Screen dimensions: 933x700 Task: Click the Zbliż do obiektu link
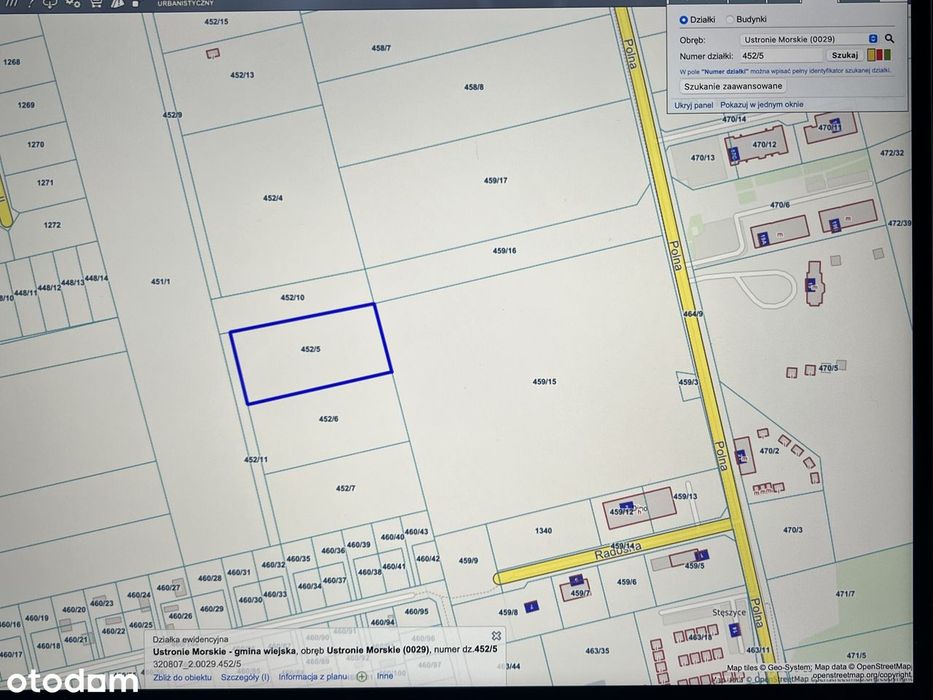[182, 677]
